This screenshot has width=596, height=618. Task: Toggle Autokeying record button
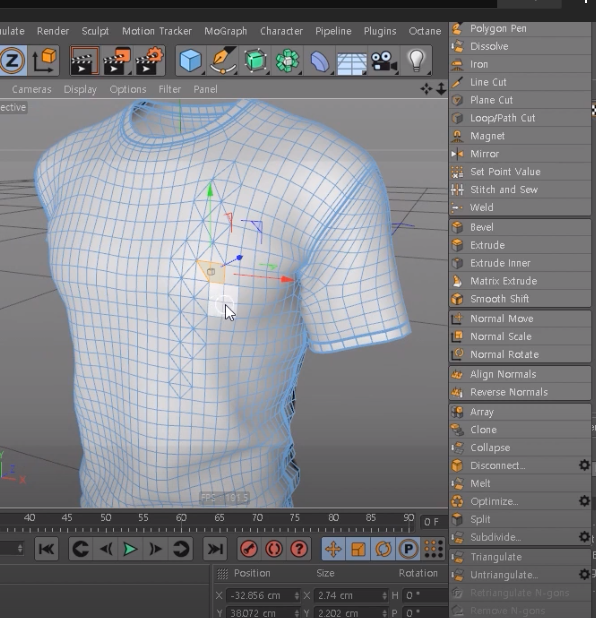[x=274, y=549]
